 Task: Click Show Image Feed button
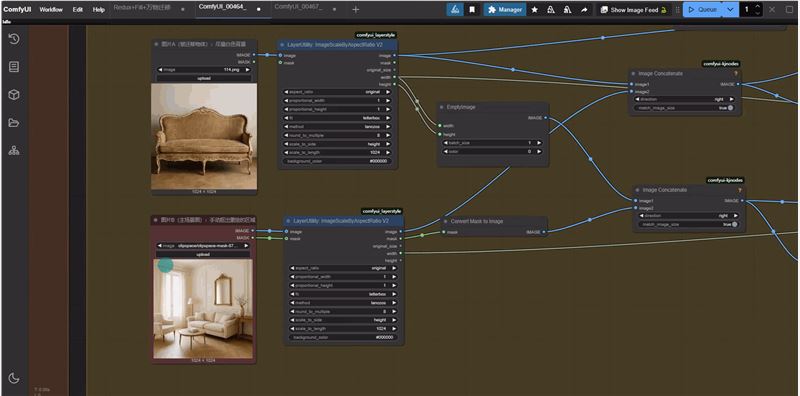[x=635, y=9]
